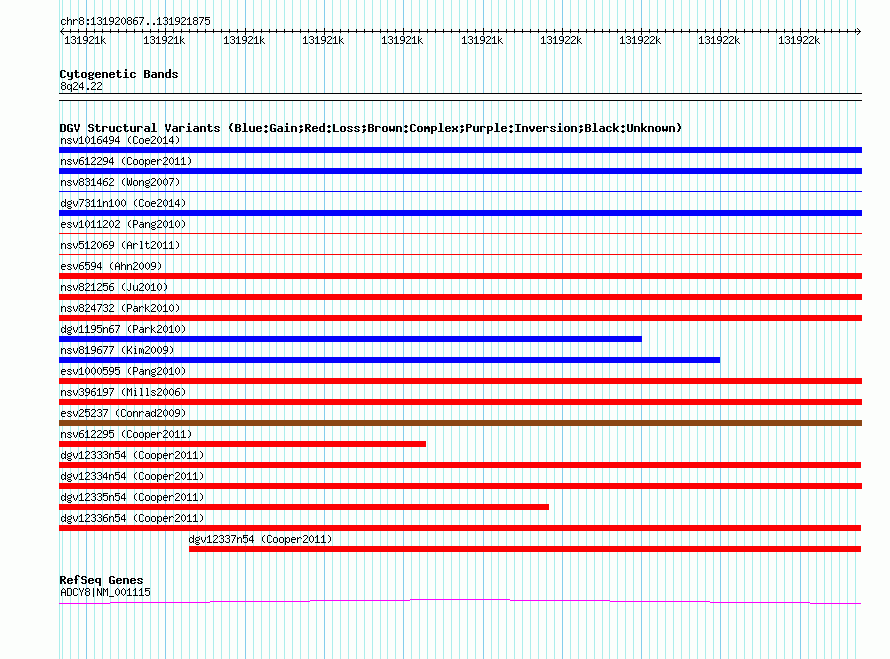Click the dgv1195n67 (Park2010) label
This screenshot has width=890, height=659.
(123, 329)
